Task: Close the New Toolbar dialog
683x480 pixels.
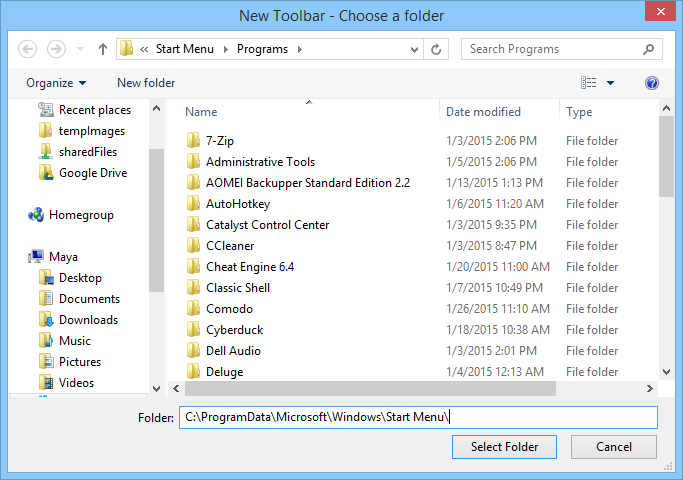Action: pyautogui.click(x=660, y=11)
